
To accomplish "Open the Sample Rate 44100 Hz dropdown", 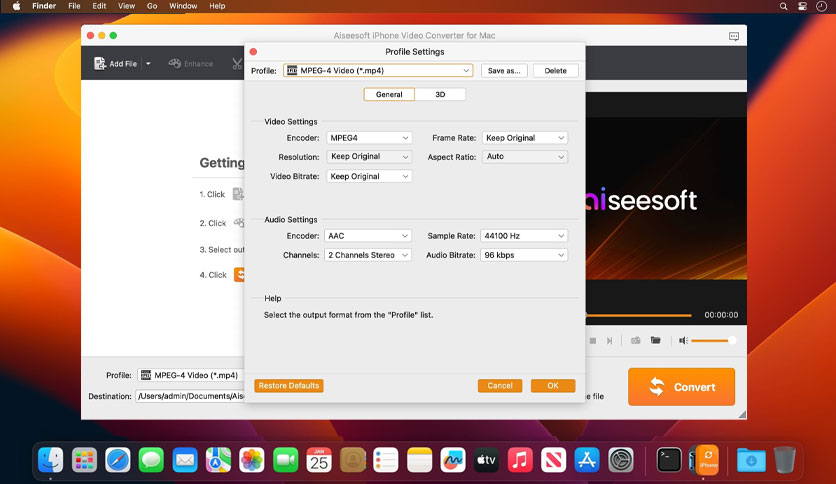I will click(524, 236).
